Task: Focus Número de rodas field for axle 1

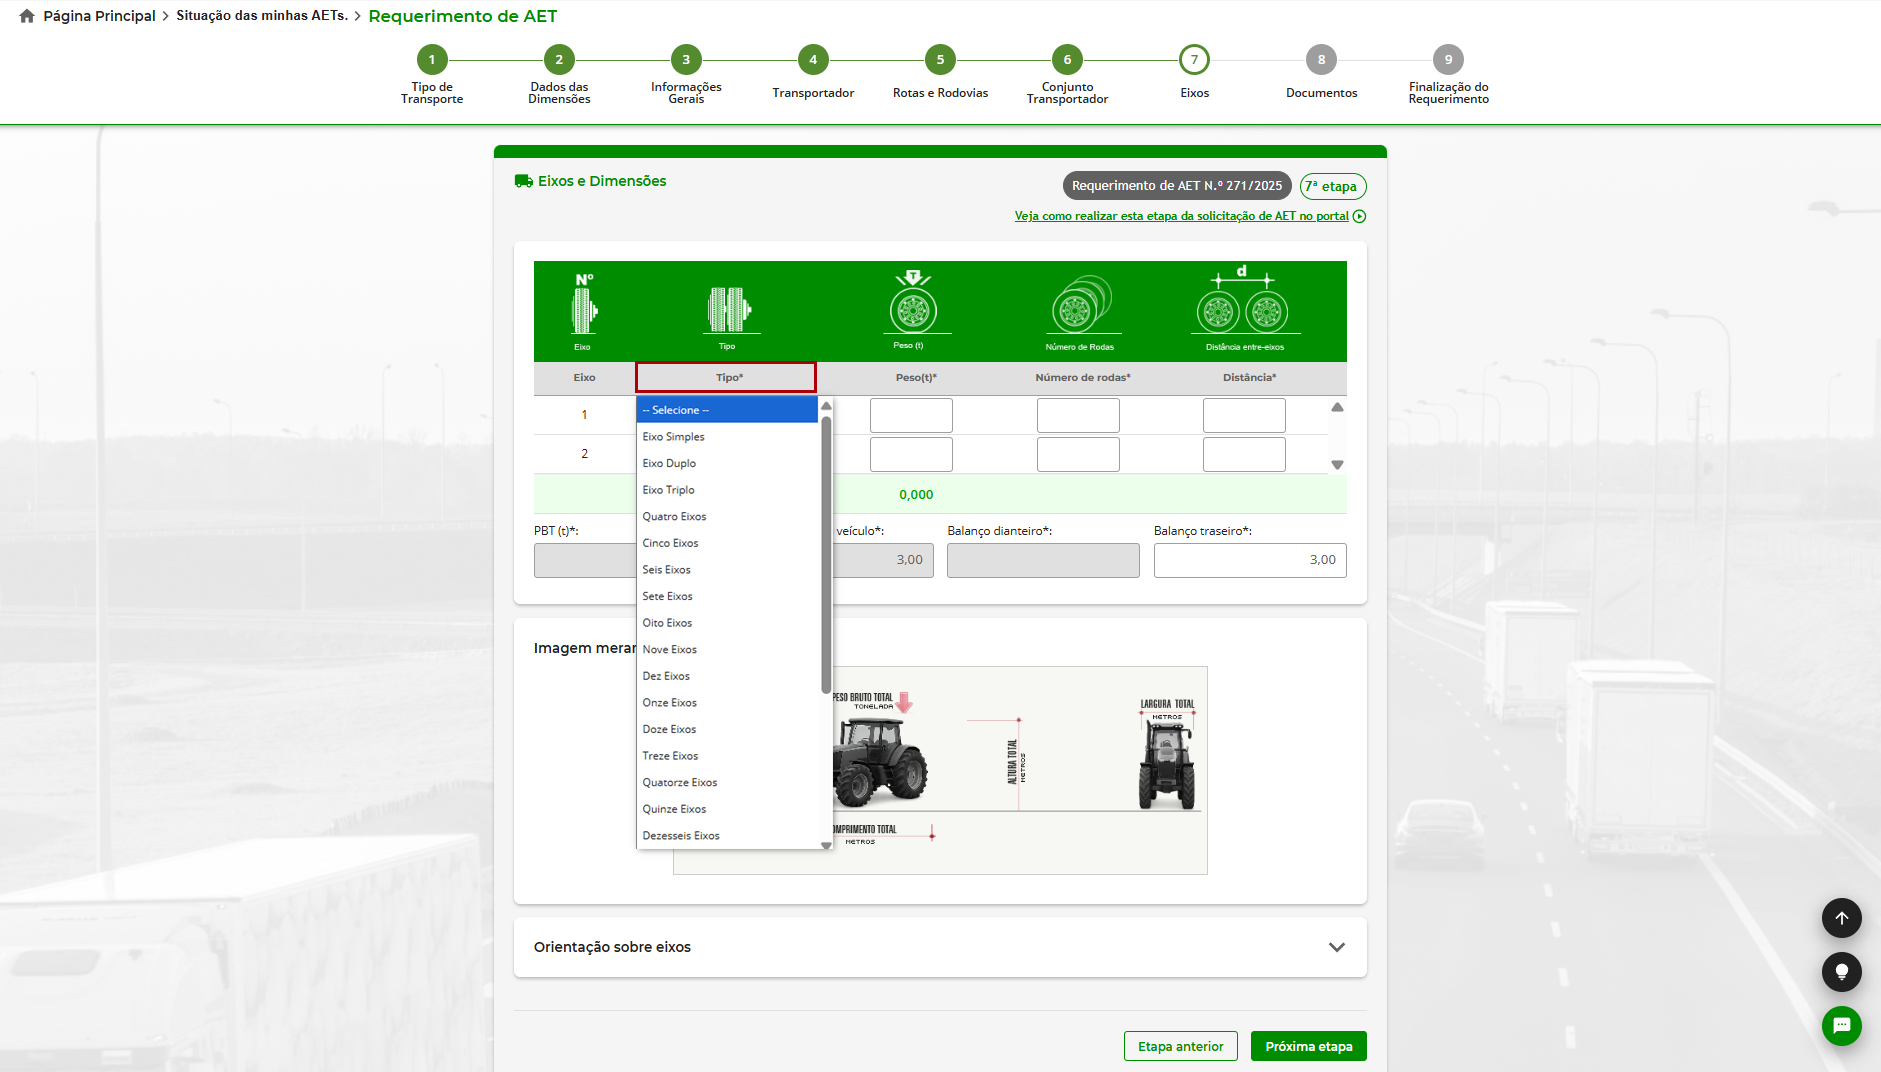Action: point(1078,415)
